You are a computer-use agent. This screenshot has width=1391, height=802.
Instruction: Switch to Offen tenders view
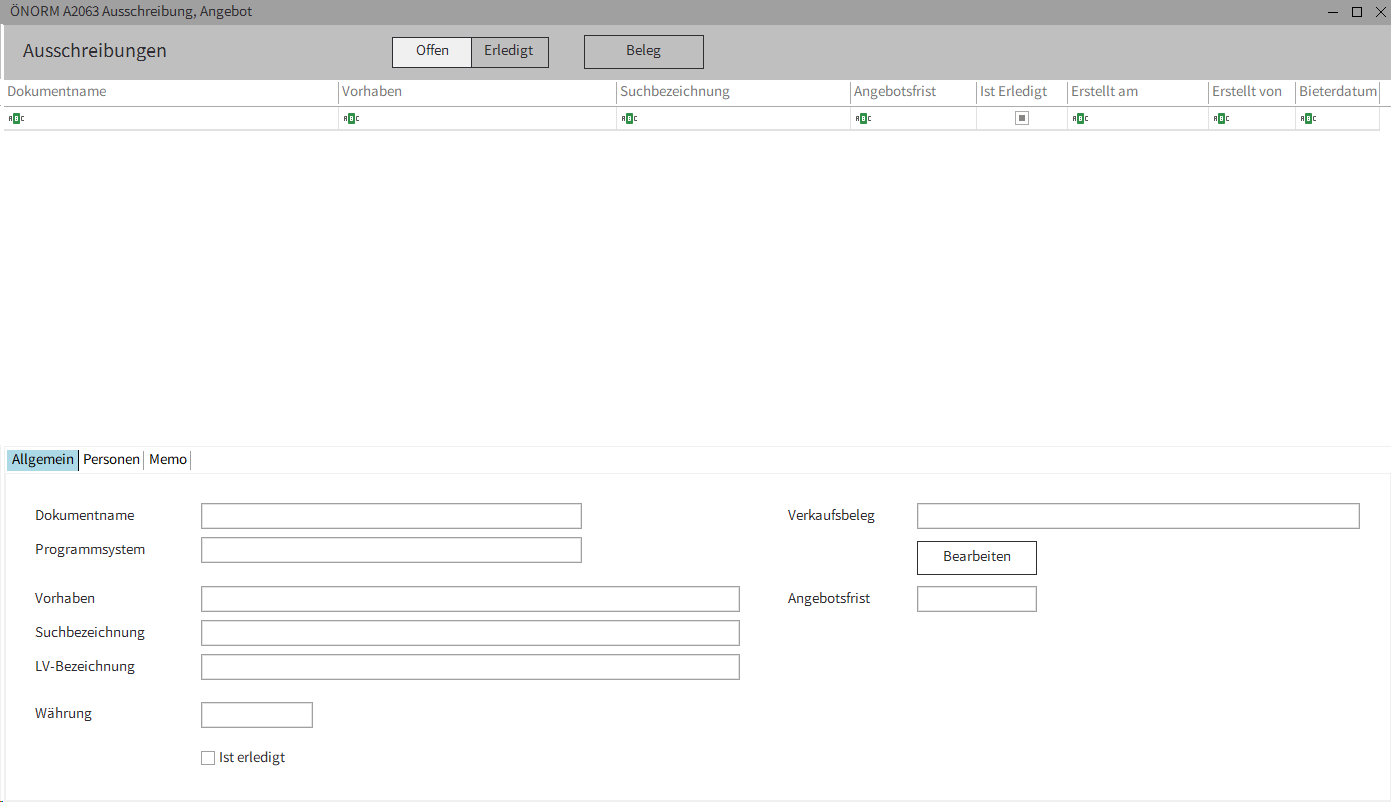pyautogui.click(x=432, y=51)
